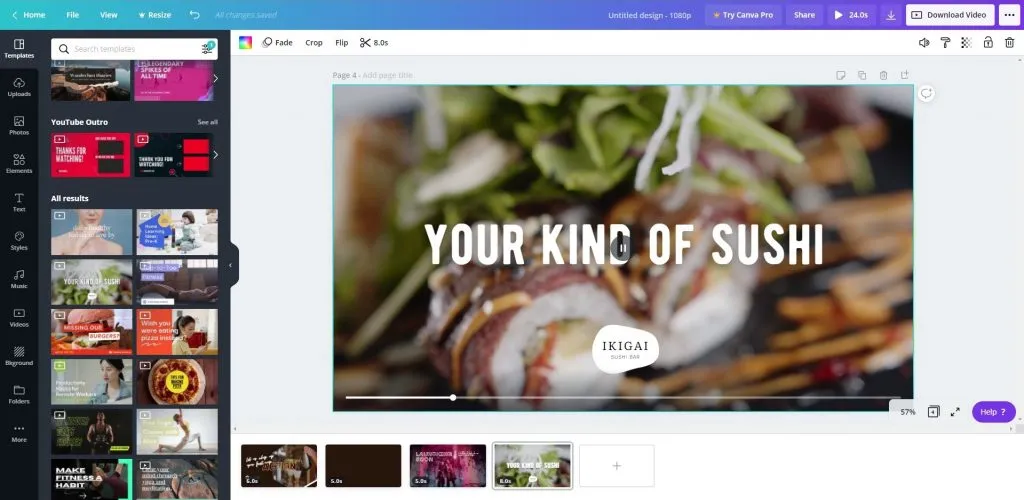Click Try Canva Pro button
The image size is (1024, 500).
coord(743,14)
